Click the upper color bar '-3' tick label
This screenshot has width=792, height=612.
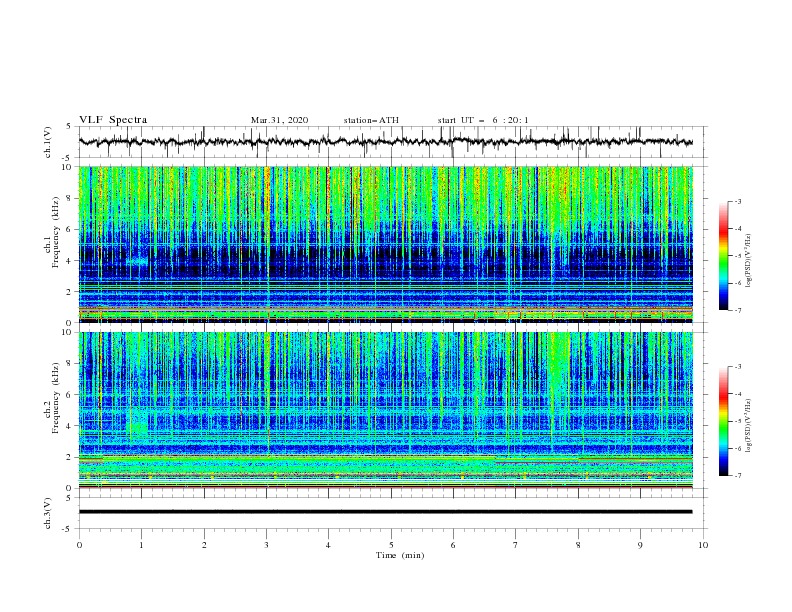click(x=737, y=201)
